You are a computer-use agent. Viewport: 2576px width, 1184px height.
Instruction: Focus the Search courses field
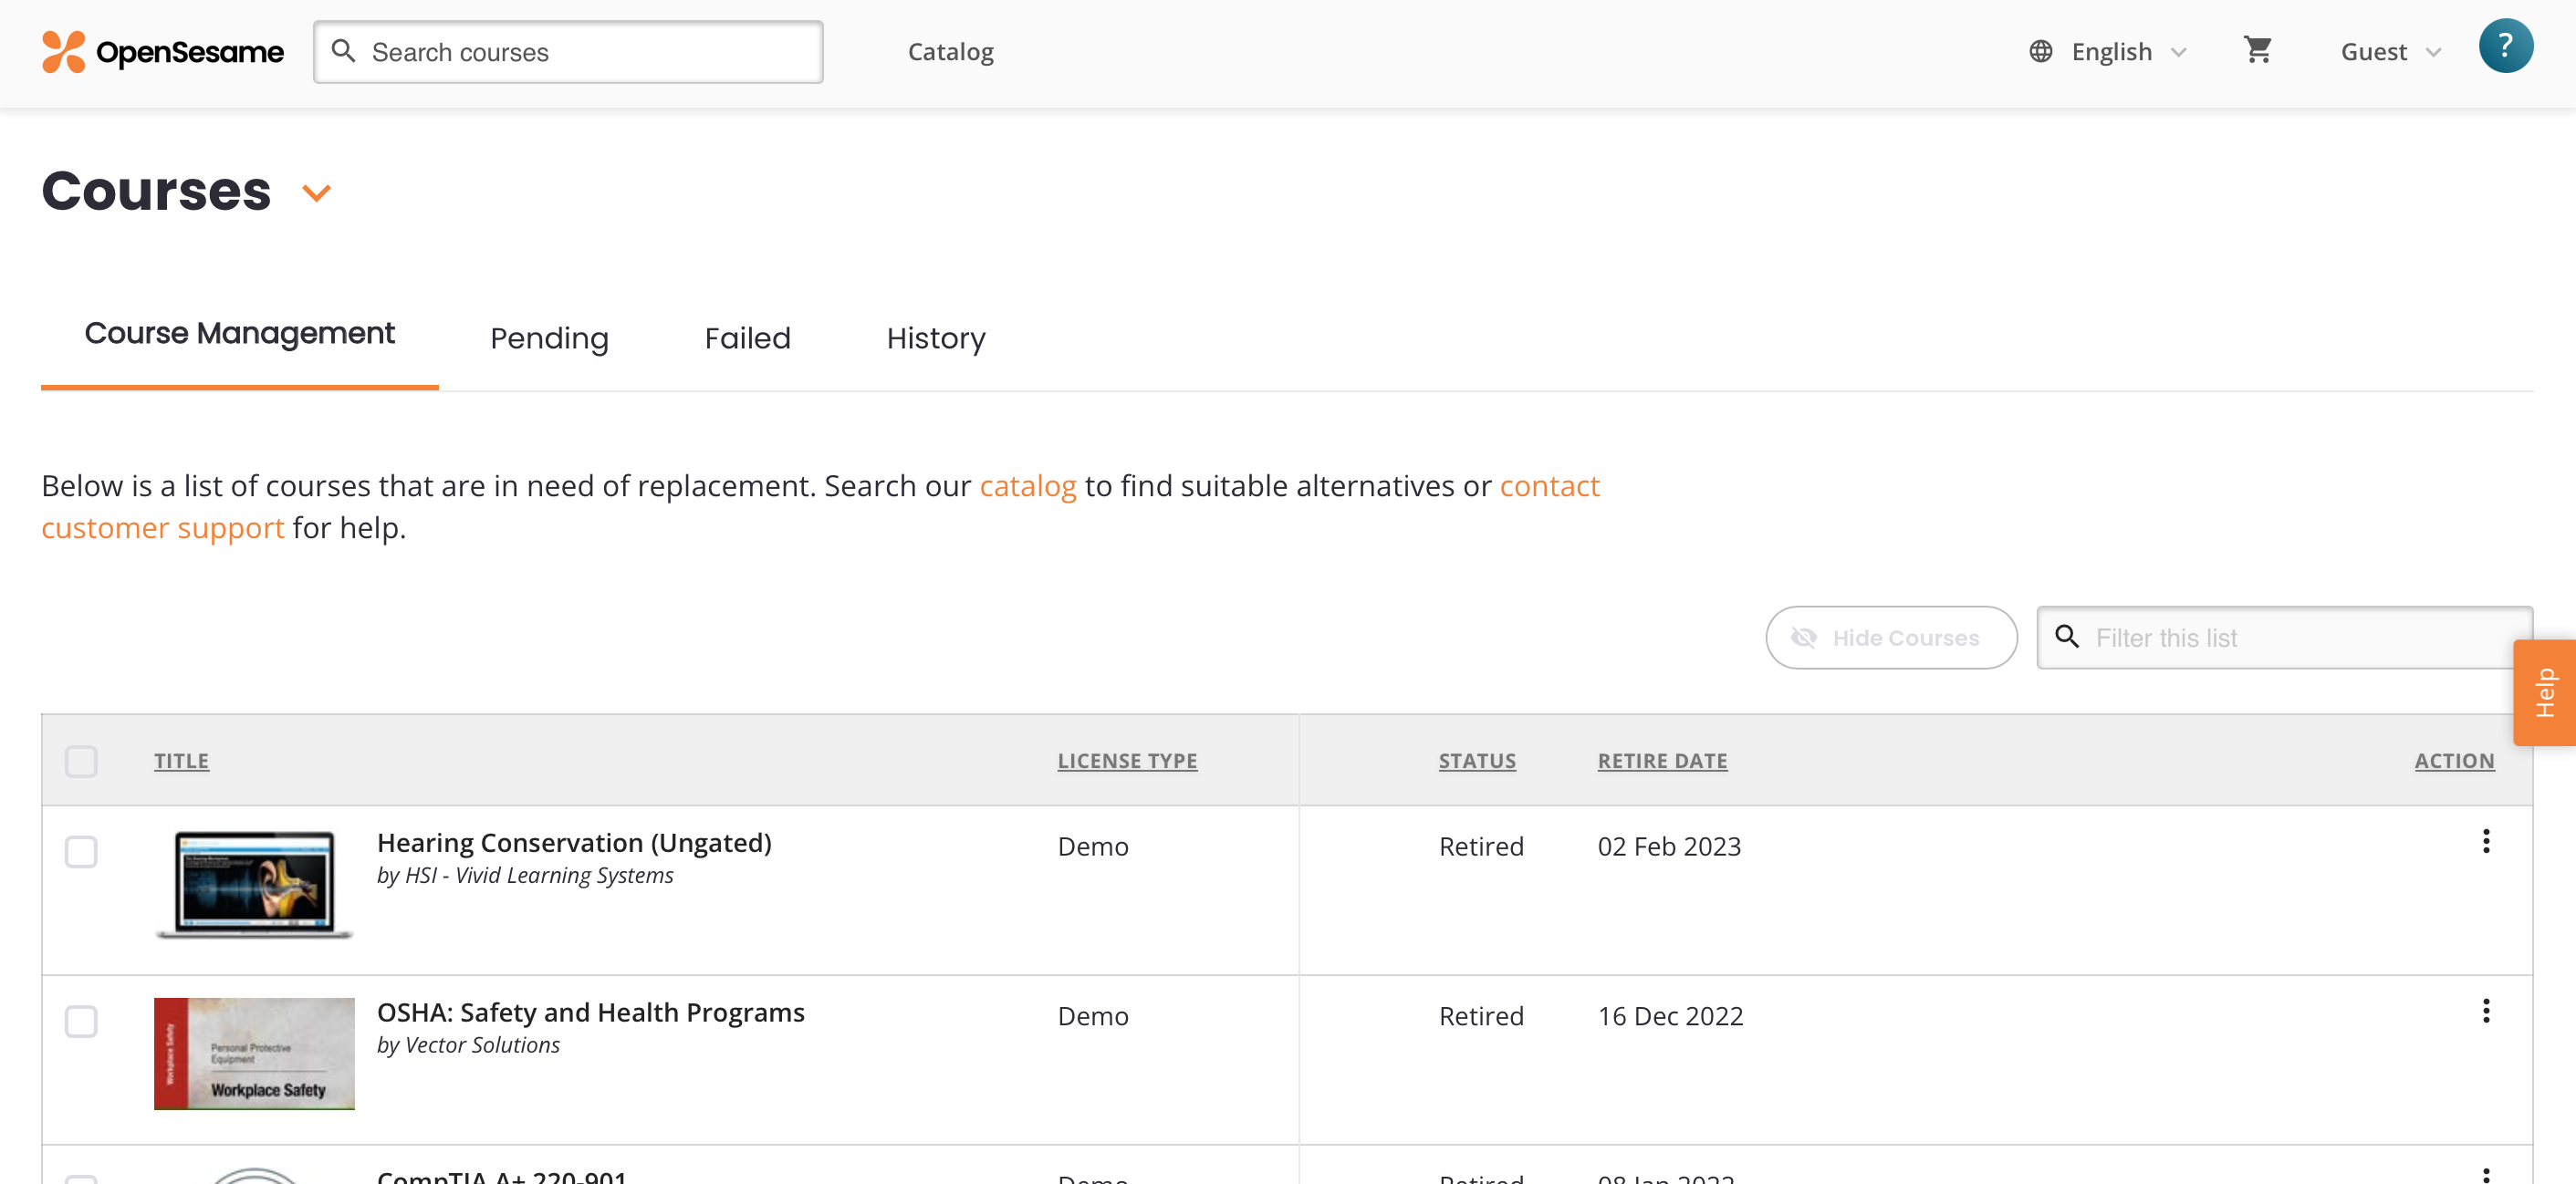568,52
